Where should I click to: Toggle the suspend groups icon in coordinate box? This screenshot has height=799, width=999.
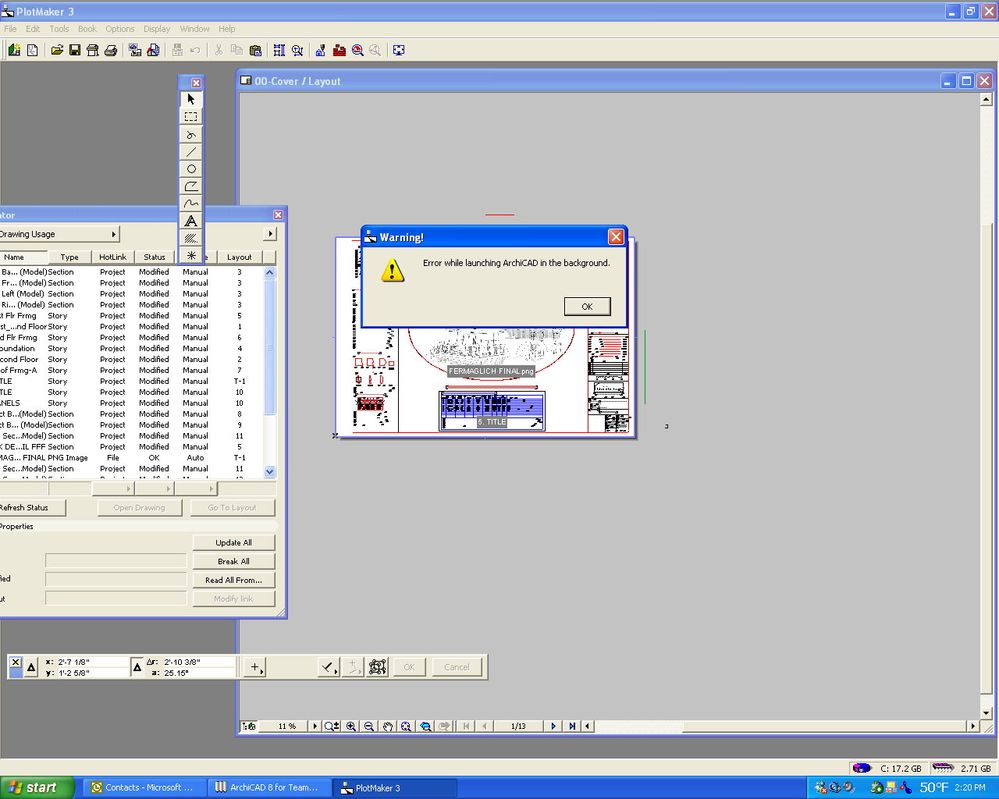377,667
